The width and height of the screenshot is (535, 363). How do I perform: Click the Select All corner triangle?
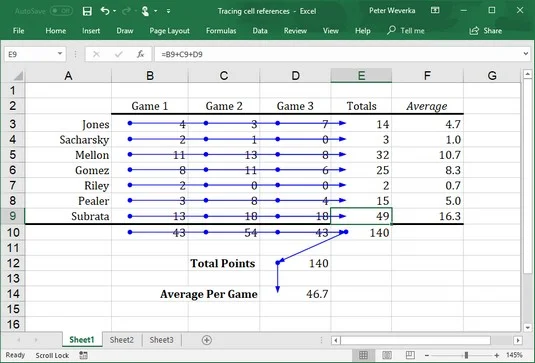tap(18, 75)
